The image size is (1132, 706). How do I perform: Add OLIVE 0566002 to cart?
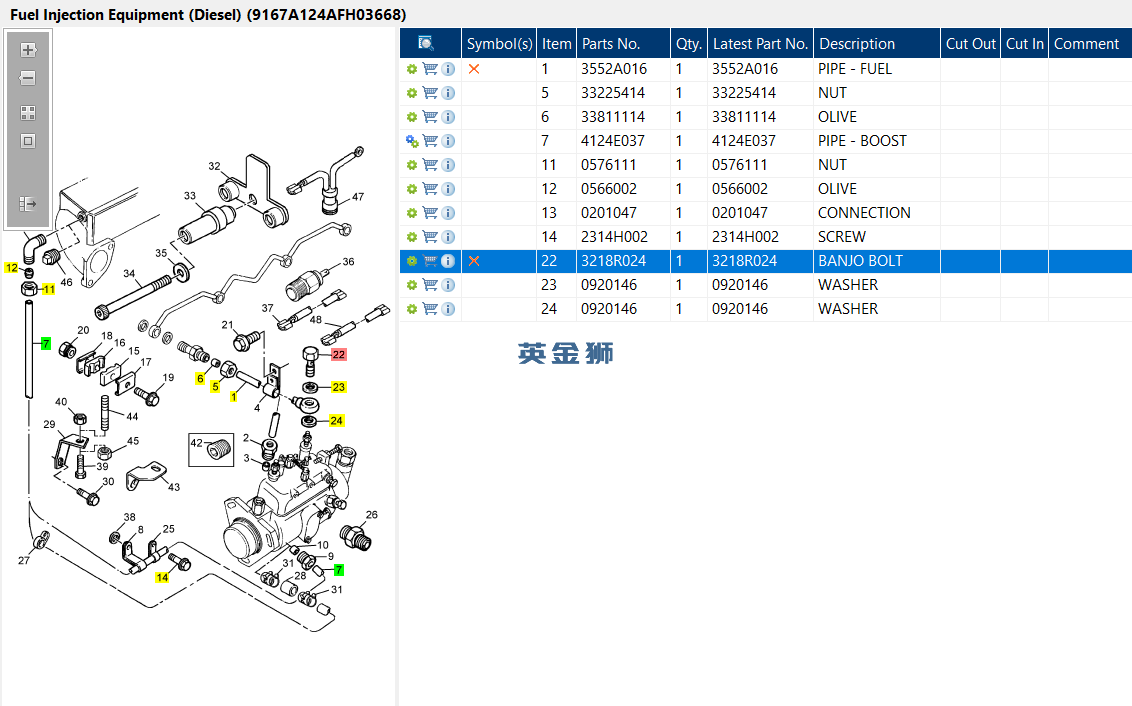(x=430, y=189)
